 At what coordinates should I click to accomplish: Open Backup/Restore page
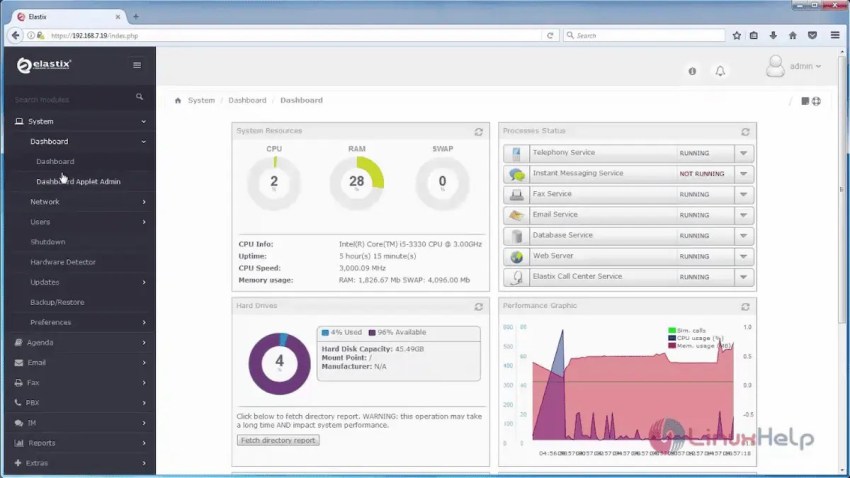57,302
